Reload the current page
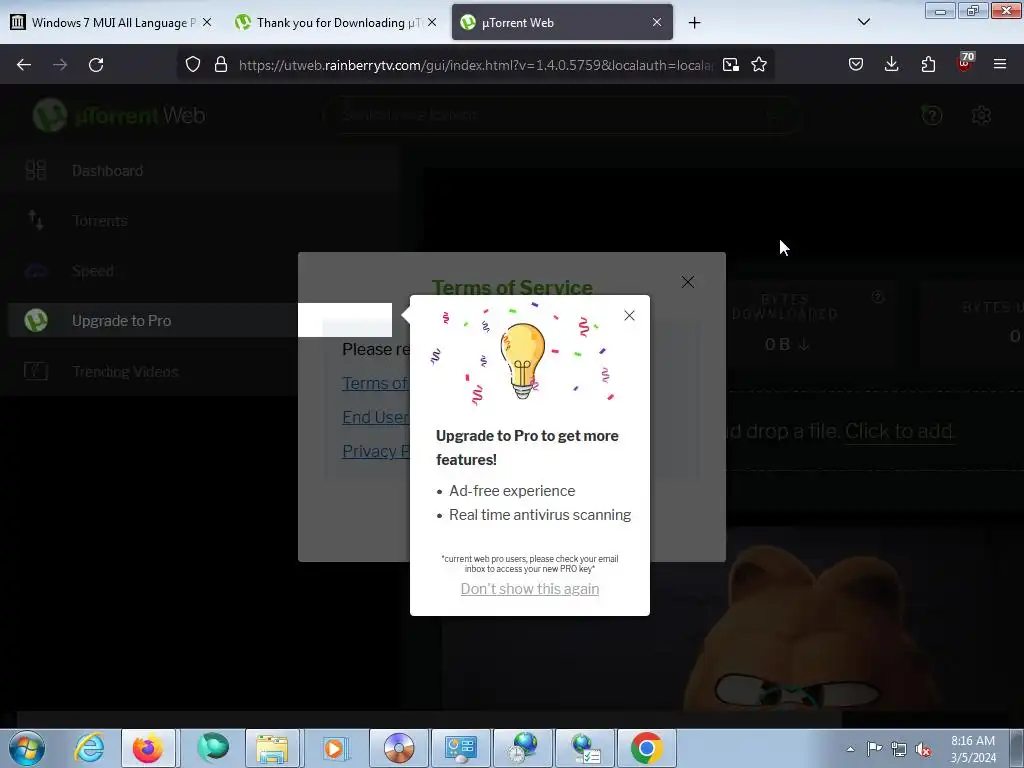 click(x=96, y=64)
